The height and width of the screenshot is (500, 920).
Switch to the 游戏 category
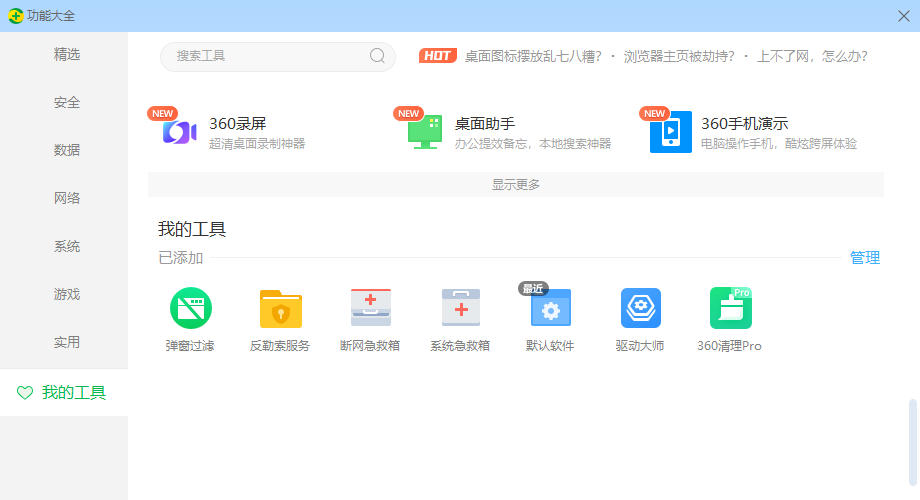pos(67,294)
